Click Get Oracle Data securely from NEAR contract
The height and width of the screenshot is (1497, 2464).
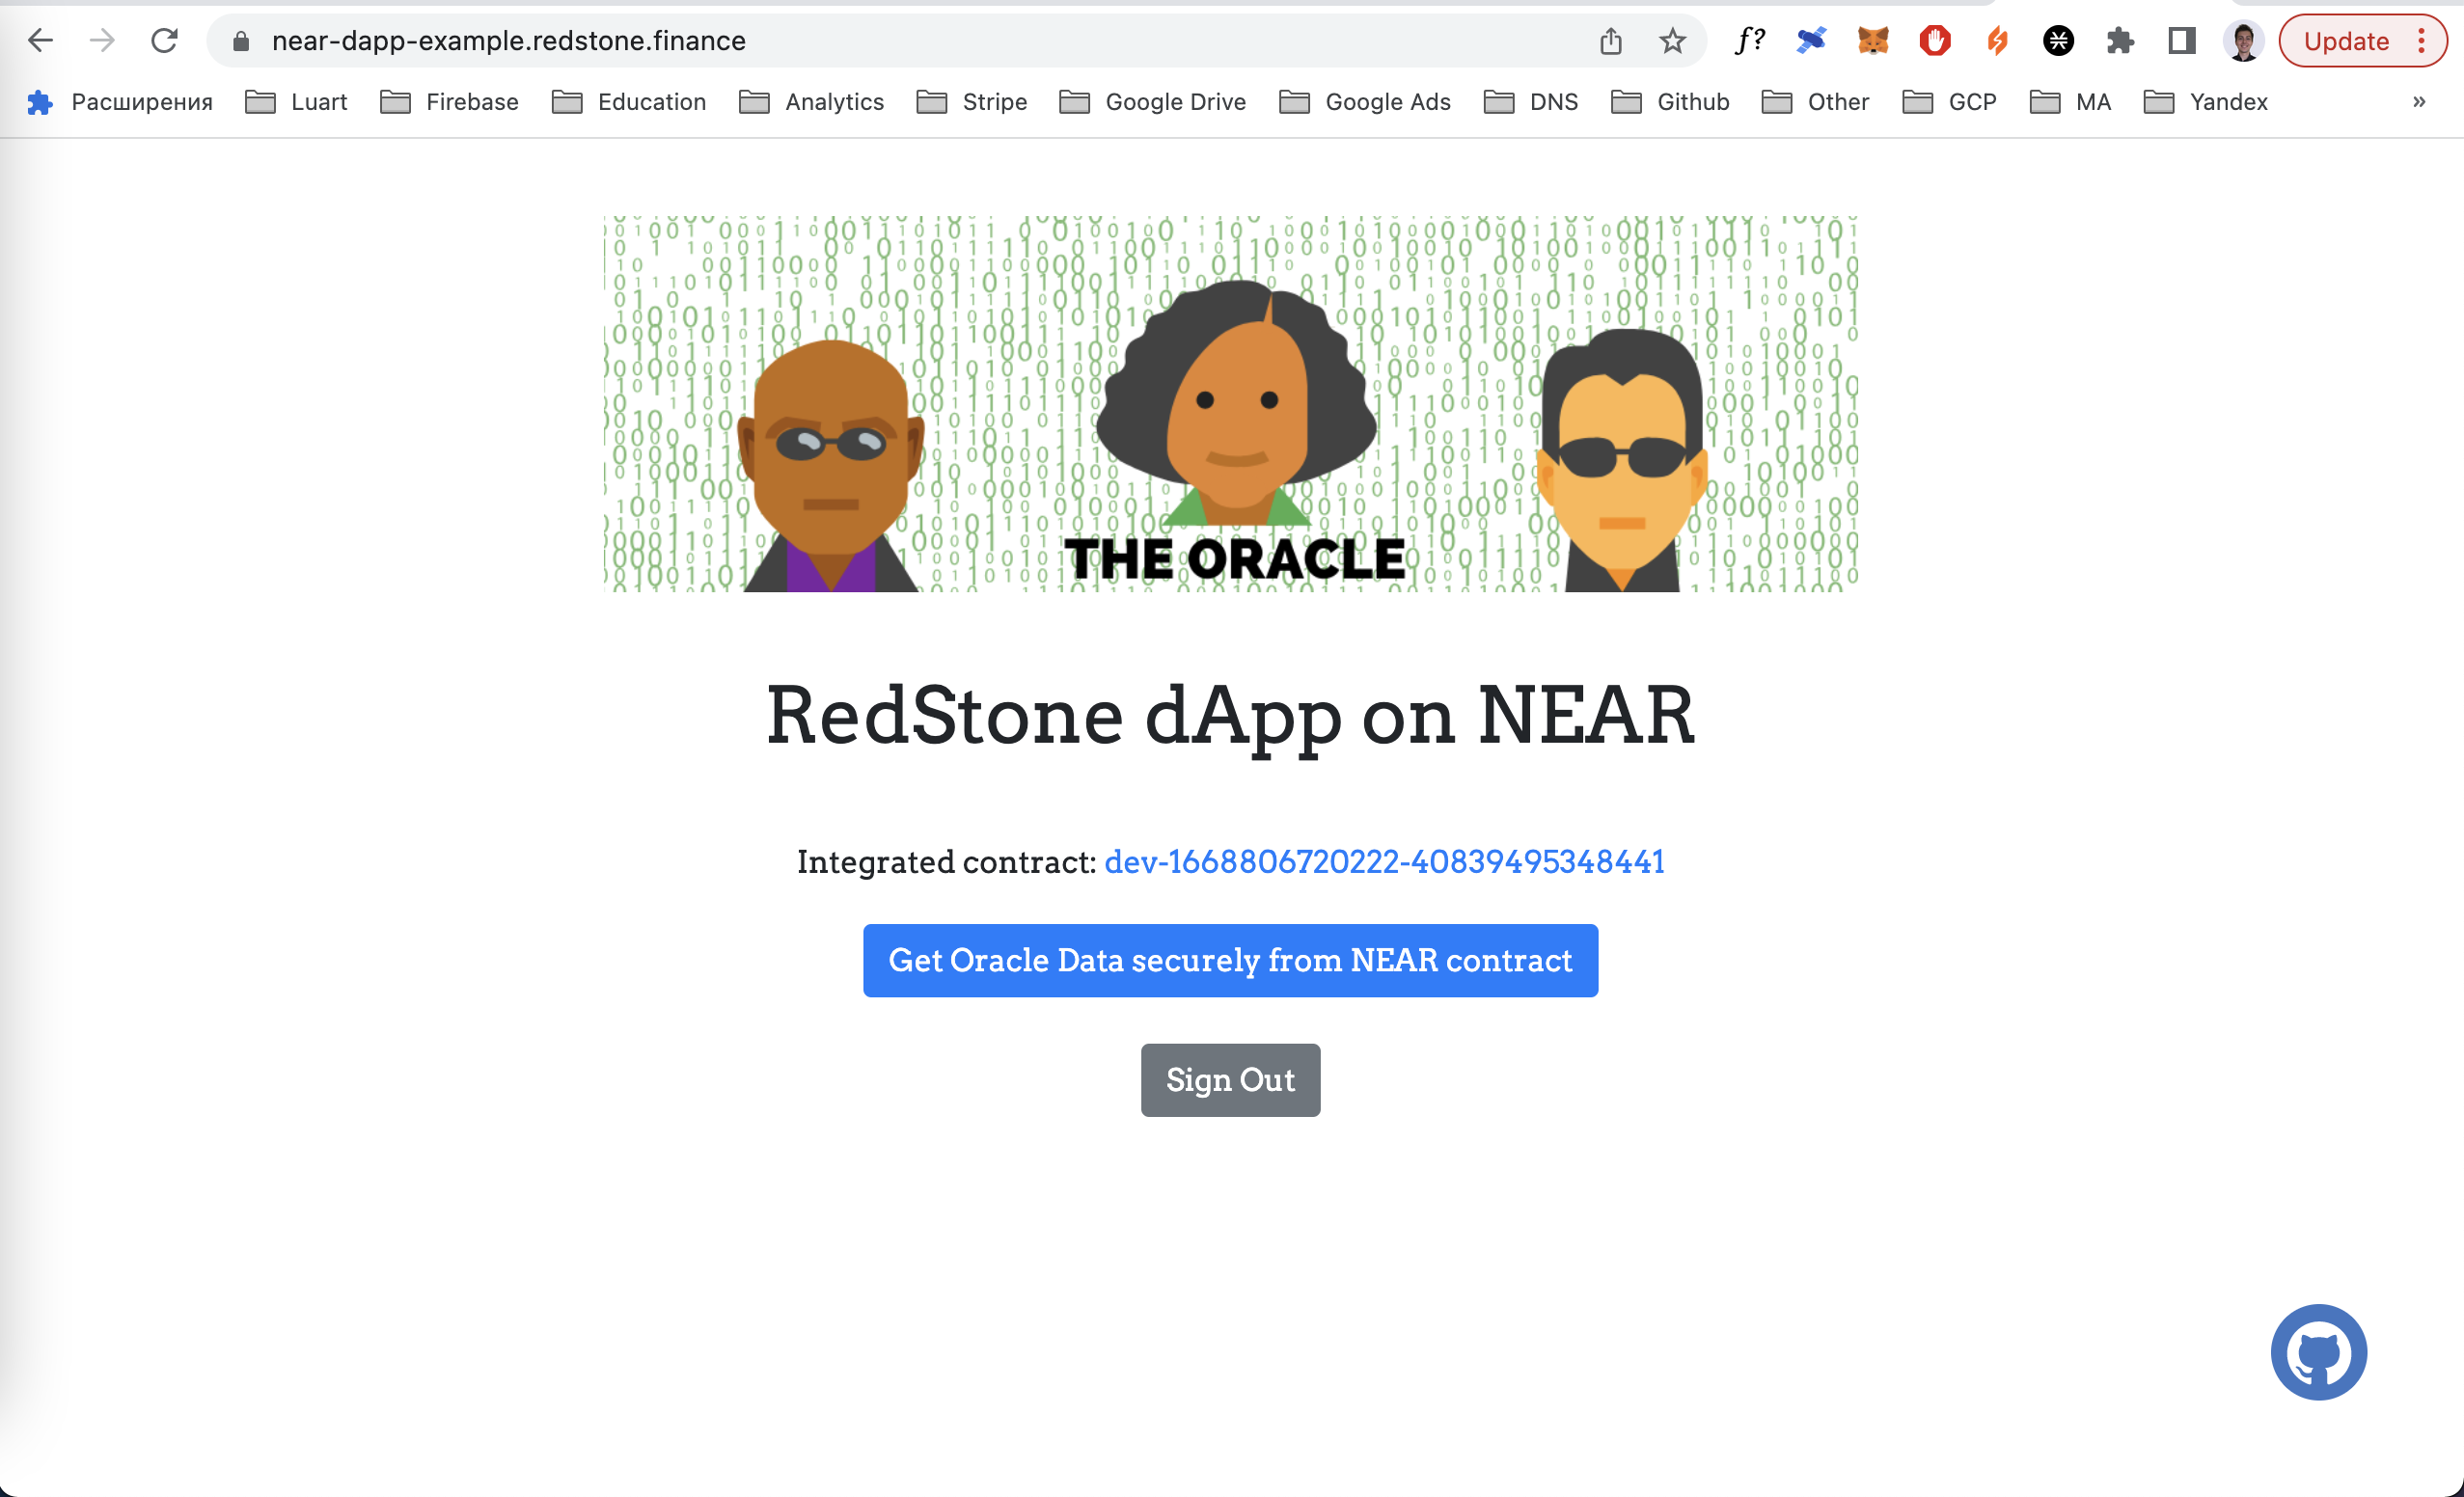[1230, 960]
